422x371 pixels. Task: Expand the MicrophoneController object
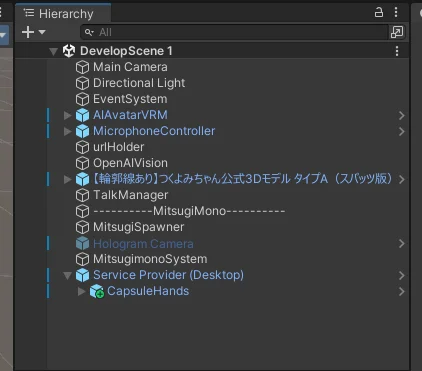click(68, 131)
